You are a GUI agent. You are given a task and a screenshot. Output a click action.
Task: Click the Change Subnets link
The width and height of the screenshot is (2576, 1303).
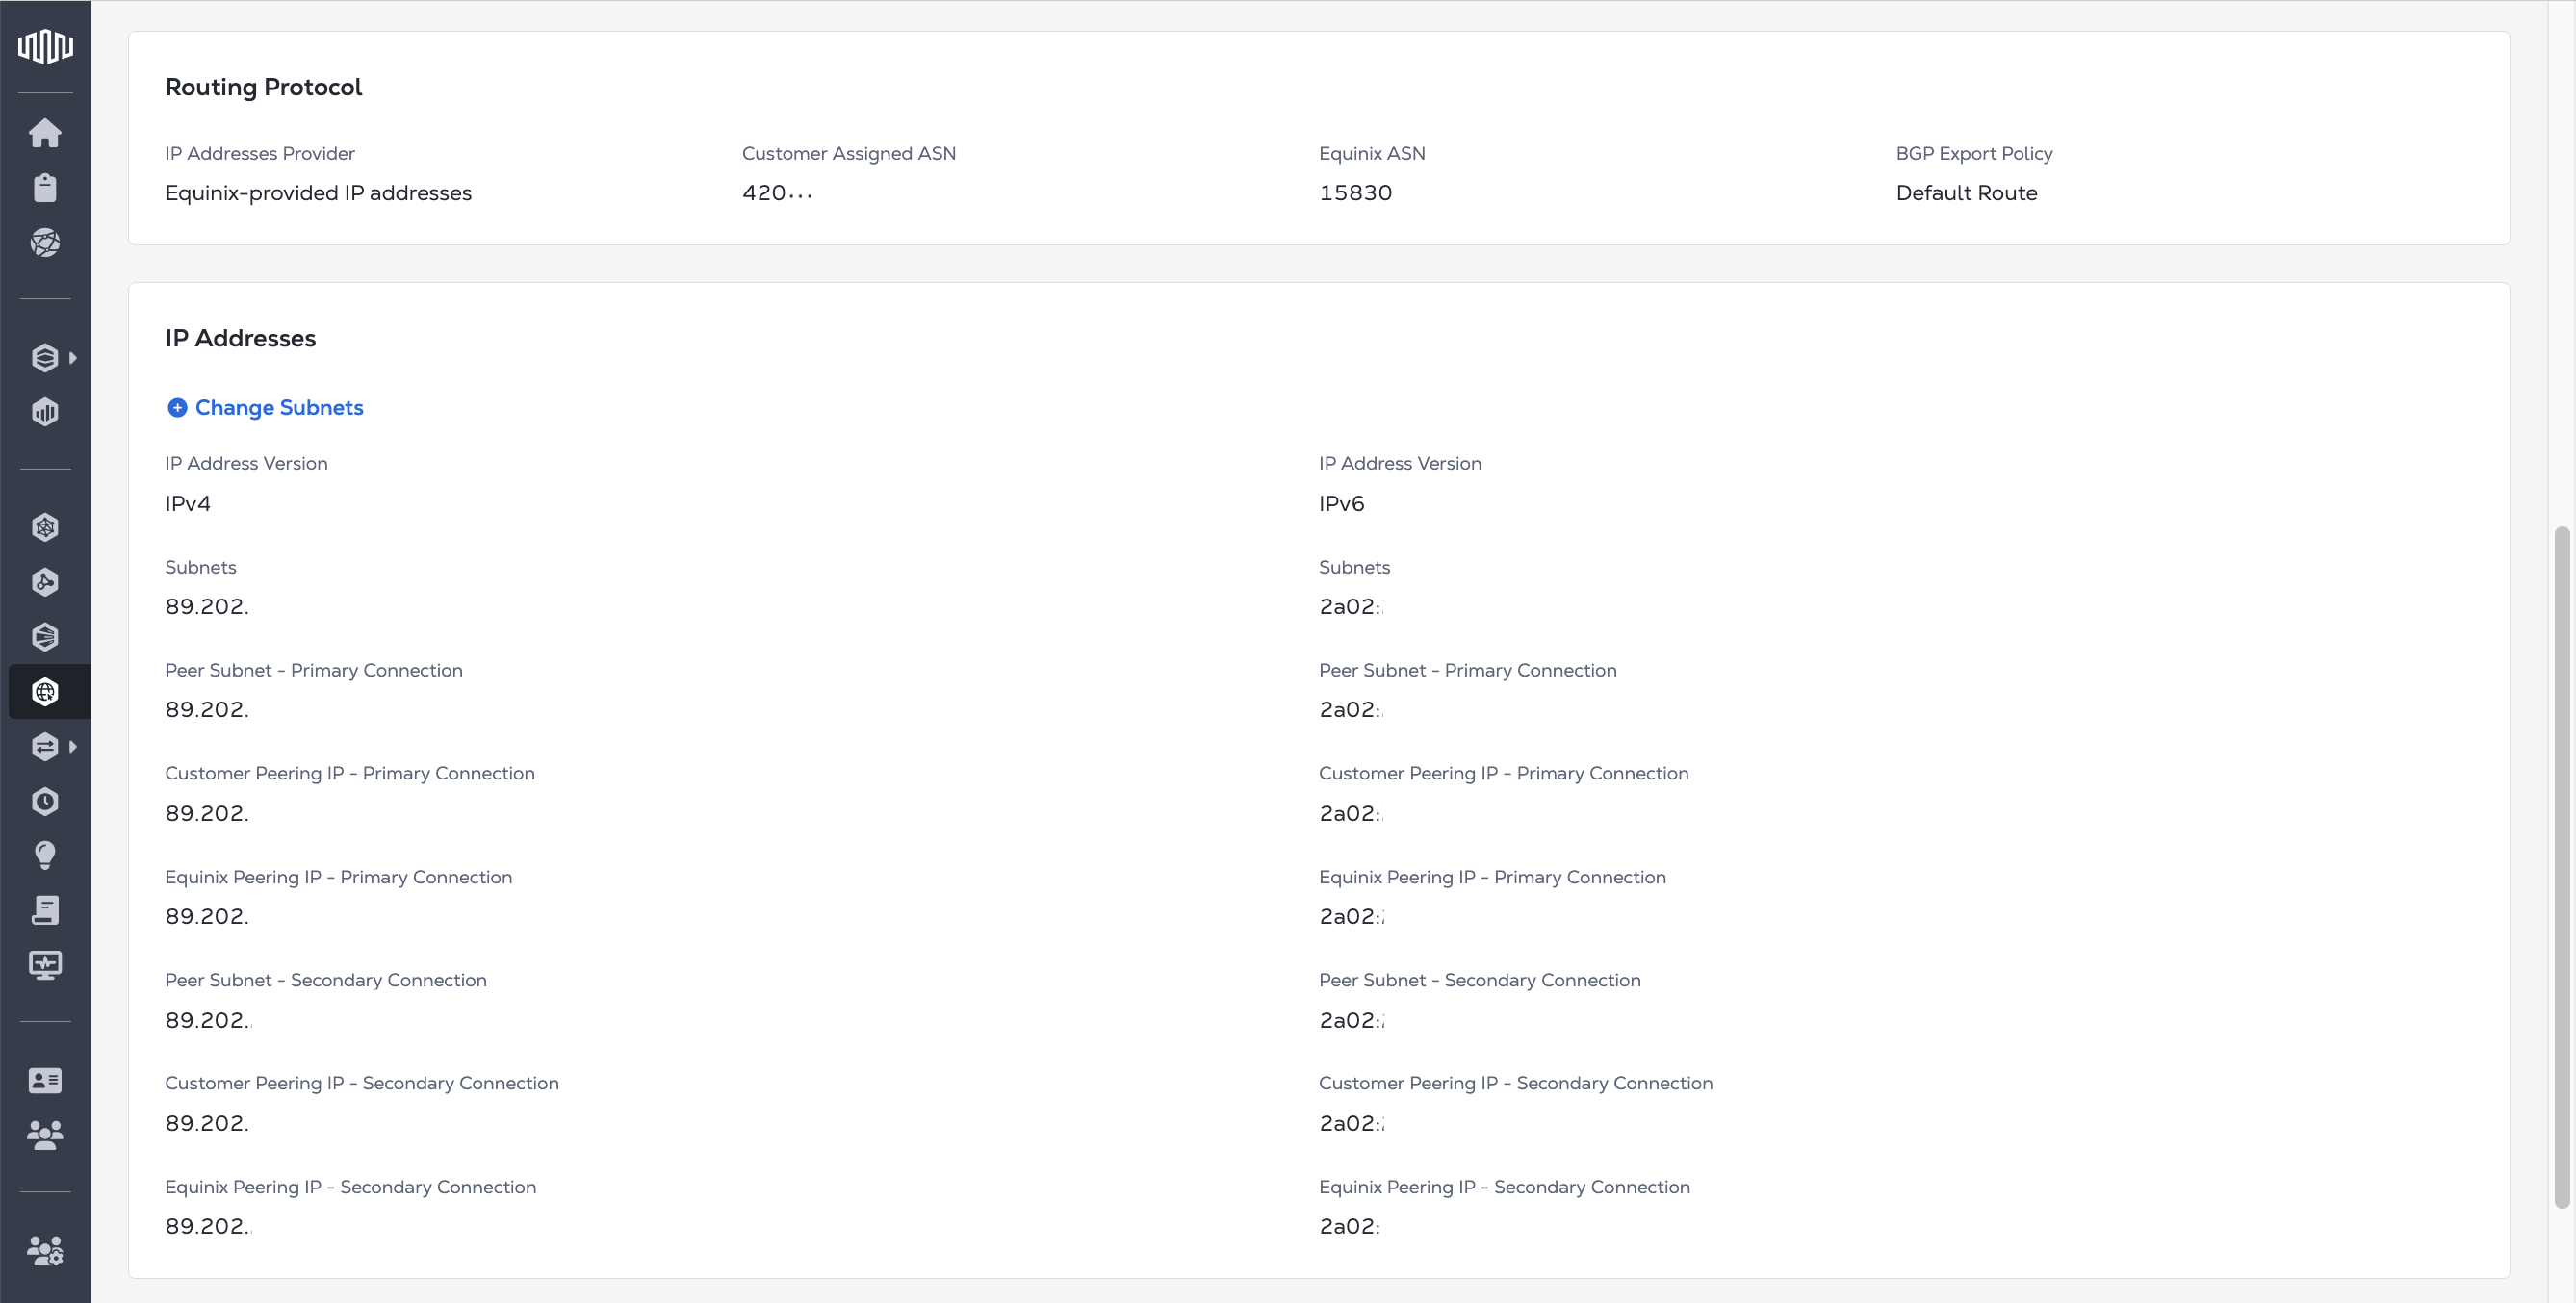point(279,408)
